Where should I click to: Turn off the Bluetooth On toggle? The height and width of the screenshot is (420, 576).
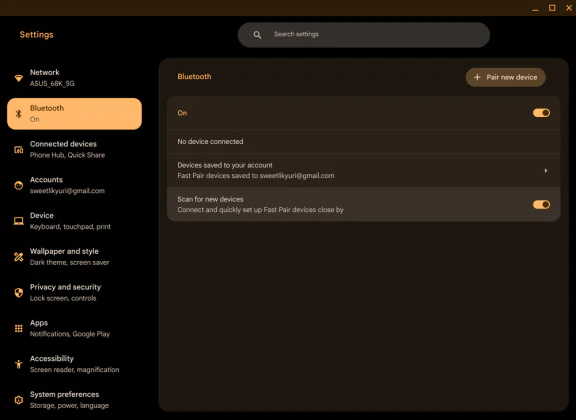click(x=541, y=113)
